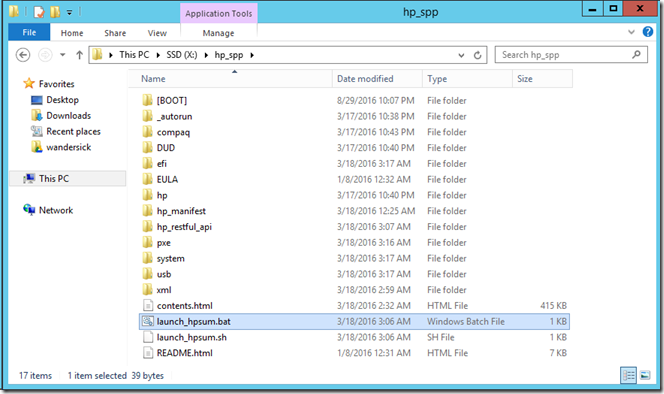Select This PC in the navigation pane

click(68, 178)
